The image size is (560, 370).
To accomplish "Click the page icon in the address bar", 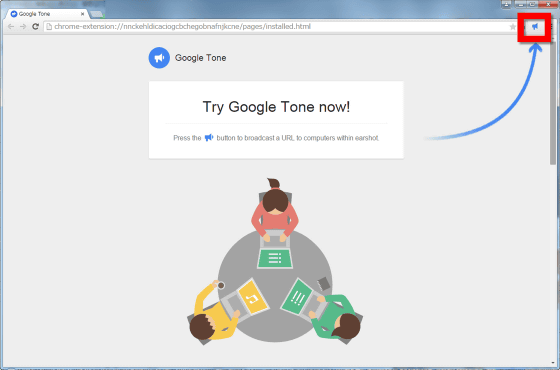I will (x=49, y=26).
